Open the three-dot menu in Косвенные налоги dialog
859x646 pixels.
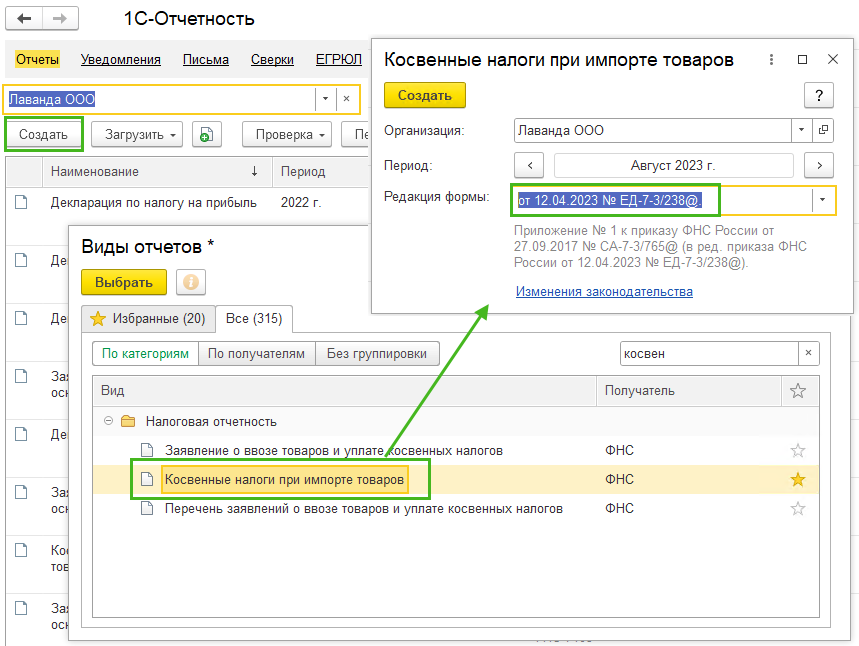tap(771, 59)
